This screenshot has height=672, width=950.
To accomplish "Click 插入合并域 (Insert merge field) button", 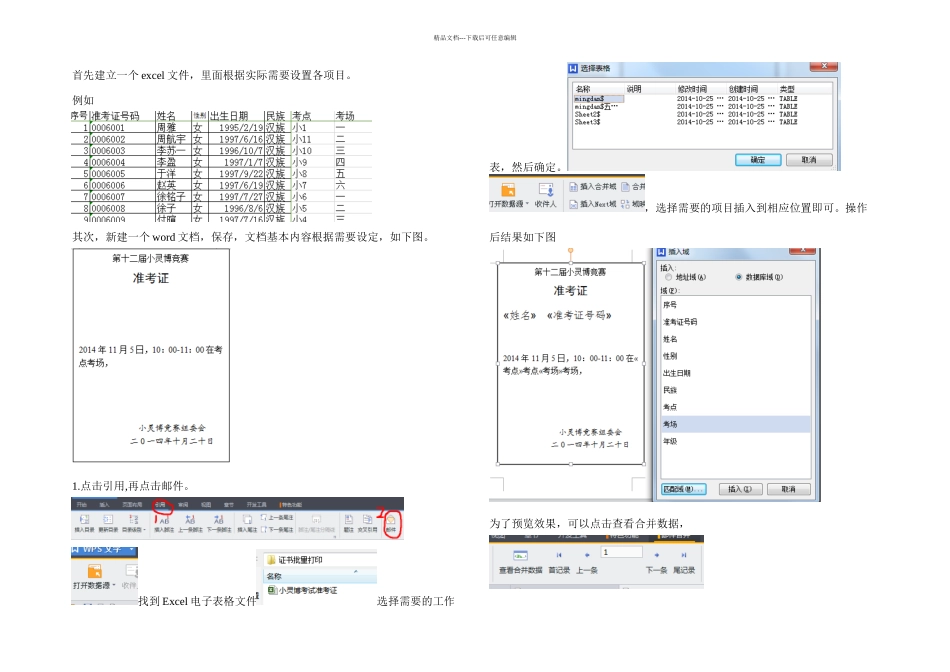I will (x=593, y=187).
